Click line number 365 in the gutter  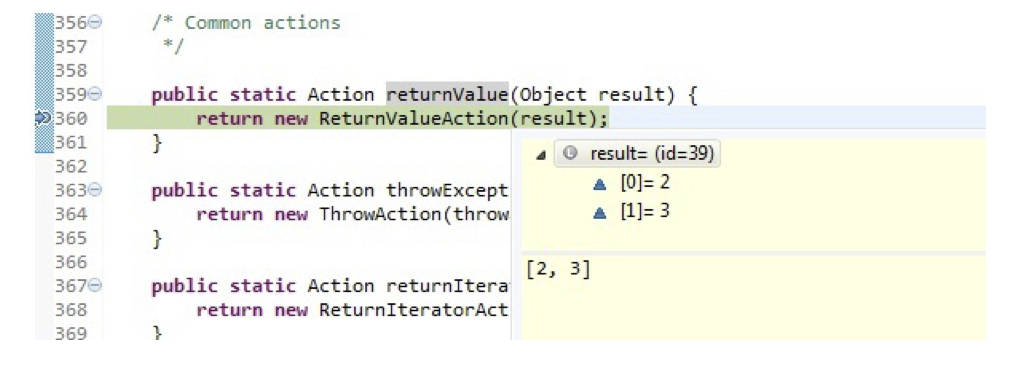coord(70,238)
